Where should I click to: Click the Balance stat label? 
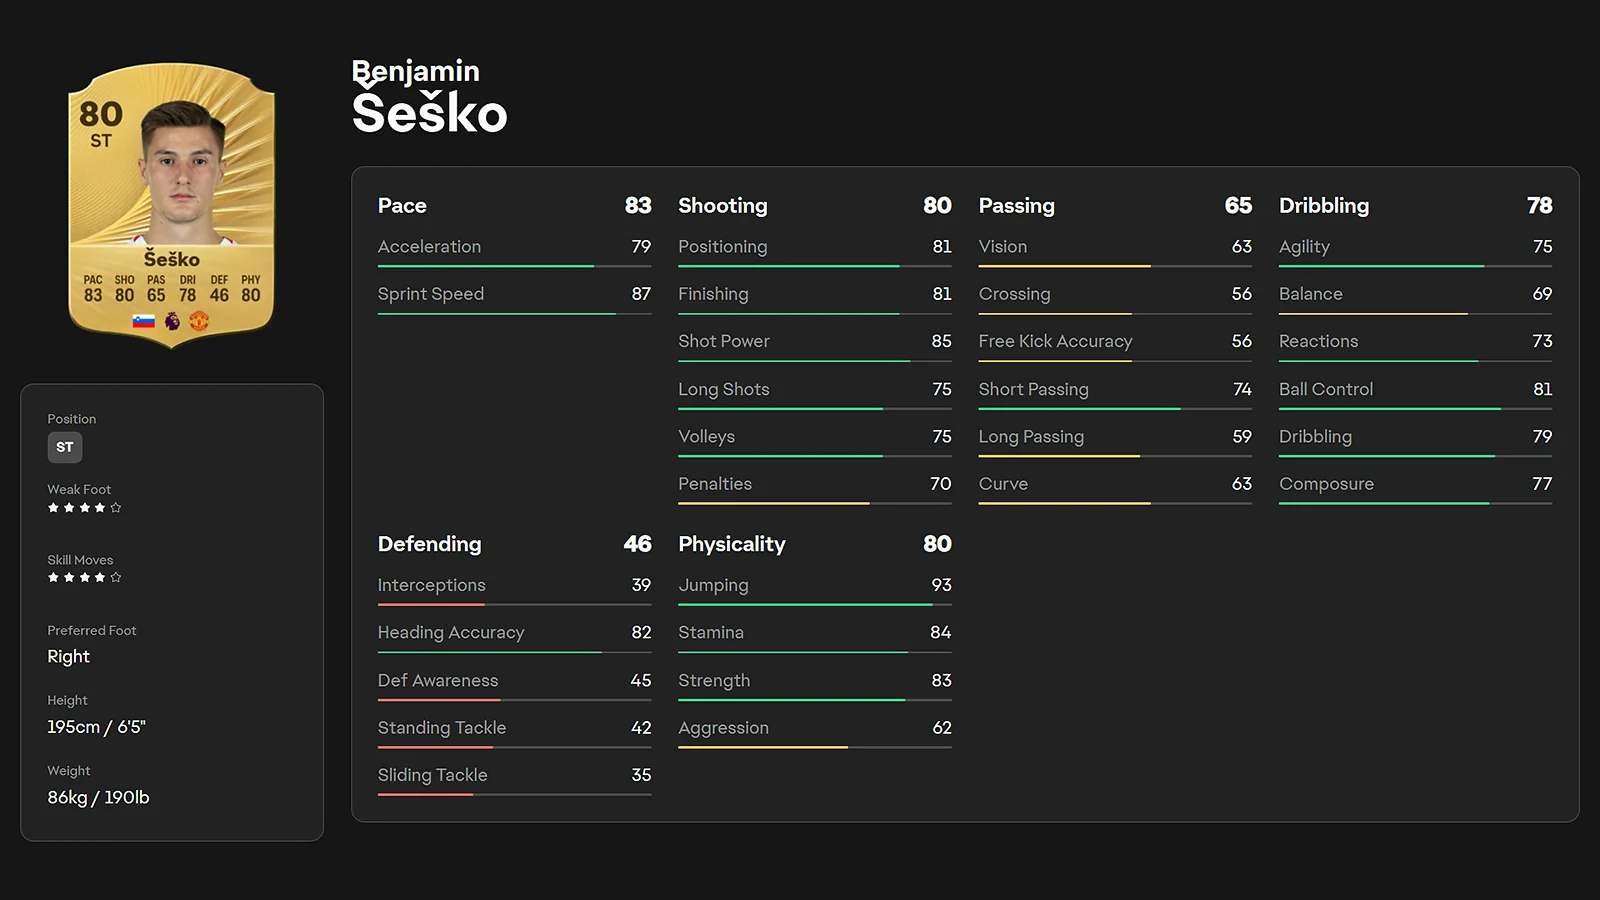1310,294
